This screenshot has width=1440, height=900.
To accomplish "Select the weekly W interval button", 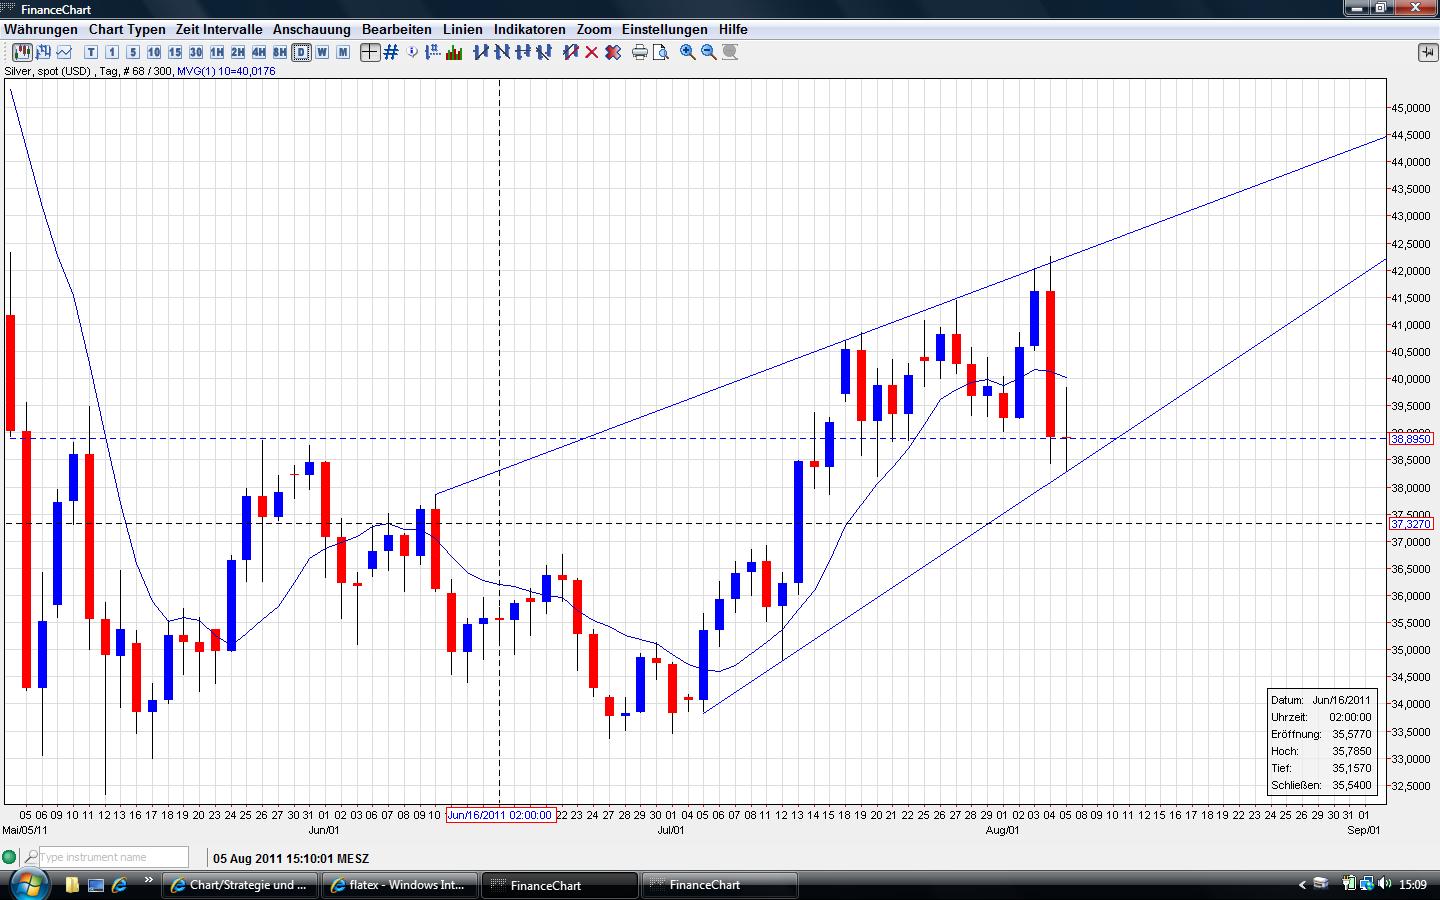I will click(322, 52).
